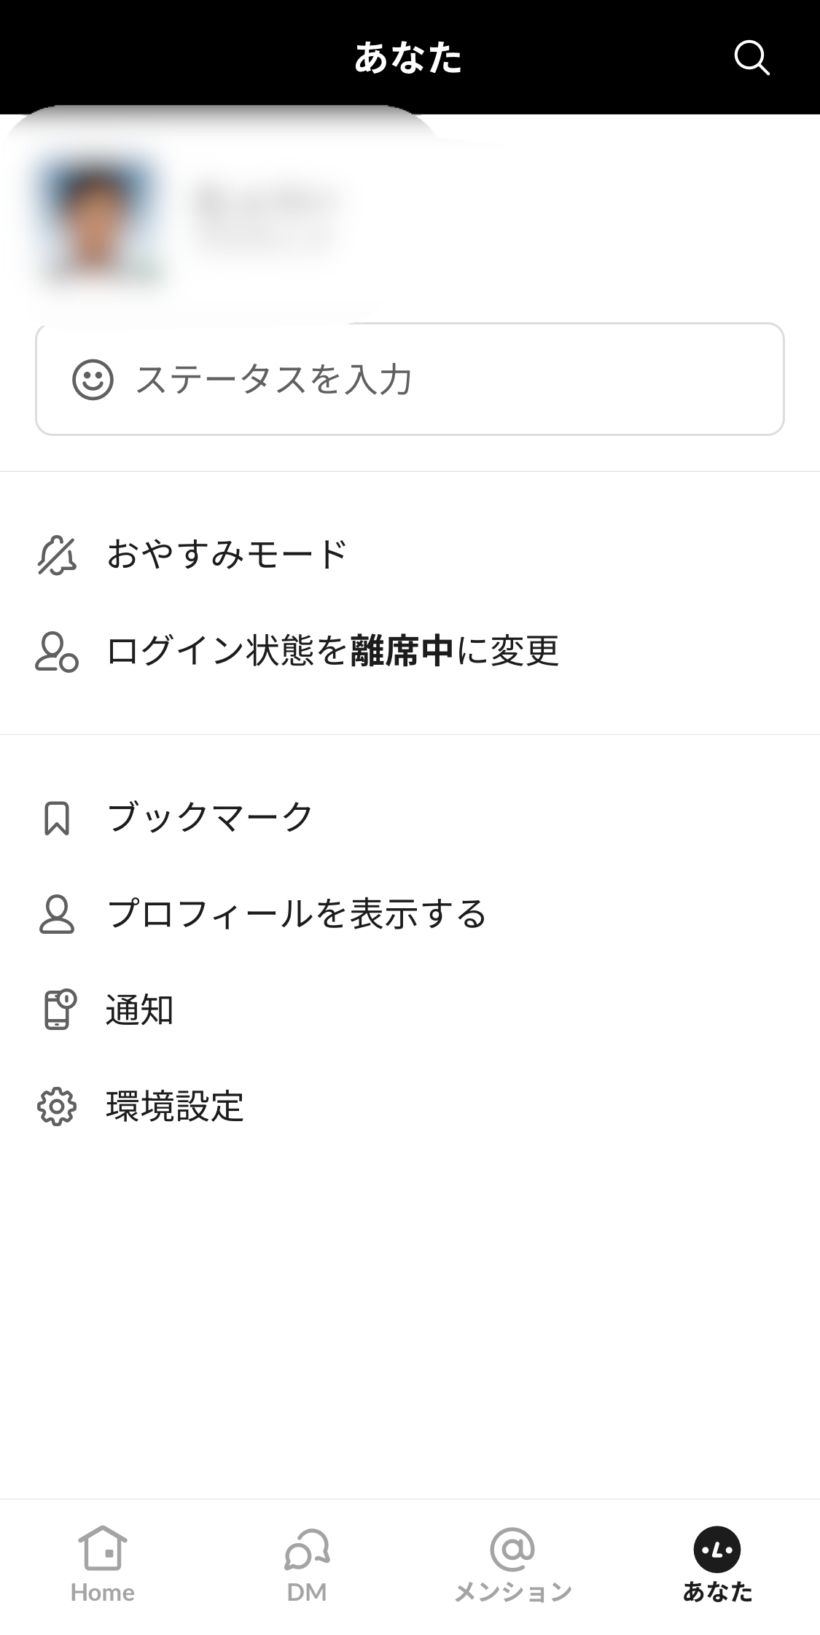Open 通知 settings
820x1635 pixels.
(140, 1010)
